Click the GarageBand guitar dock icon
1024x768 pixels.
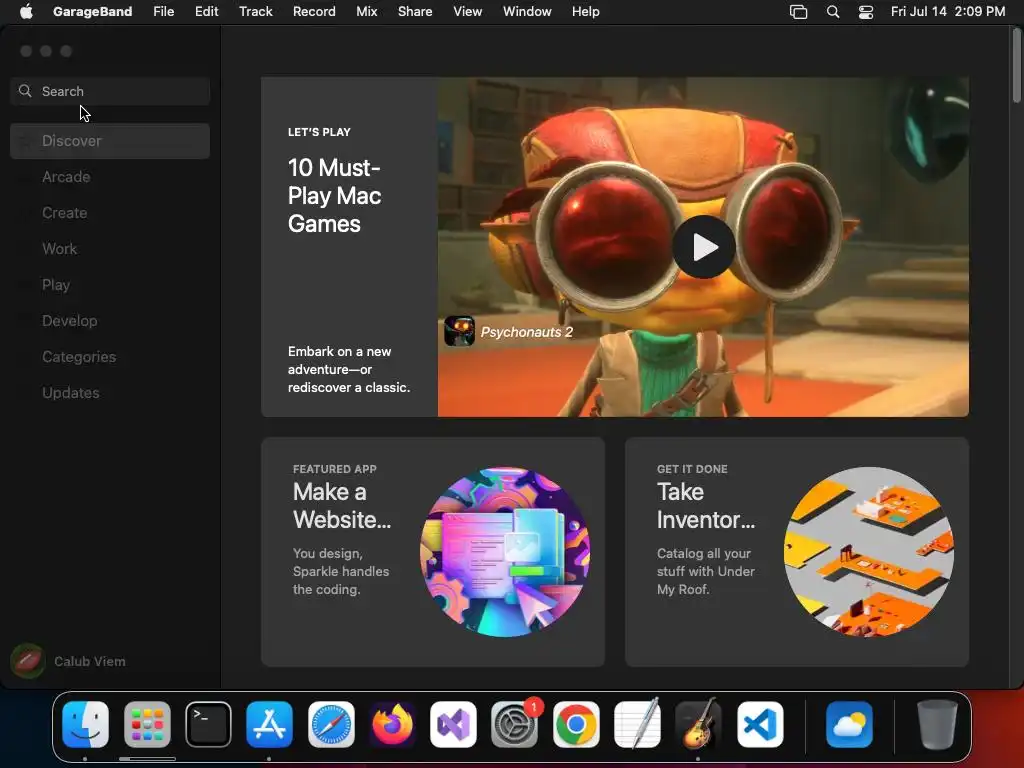(x=699, y=724)
